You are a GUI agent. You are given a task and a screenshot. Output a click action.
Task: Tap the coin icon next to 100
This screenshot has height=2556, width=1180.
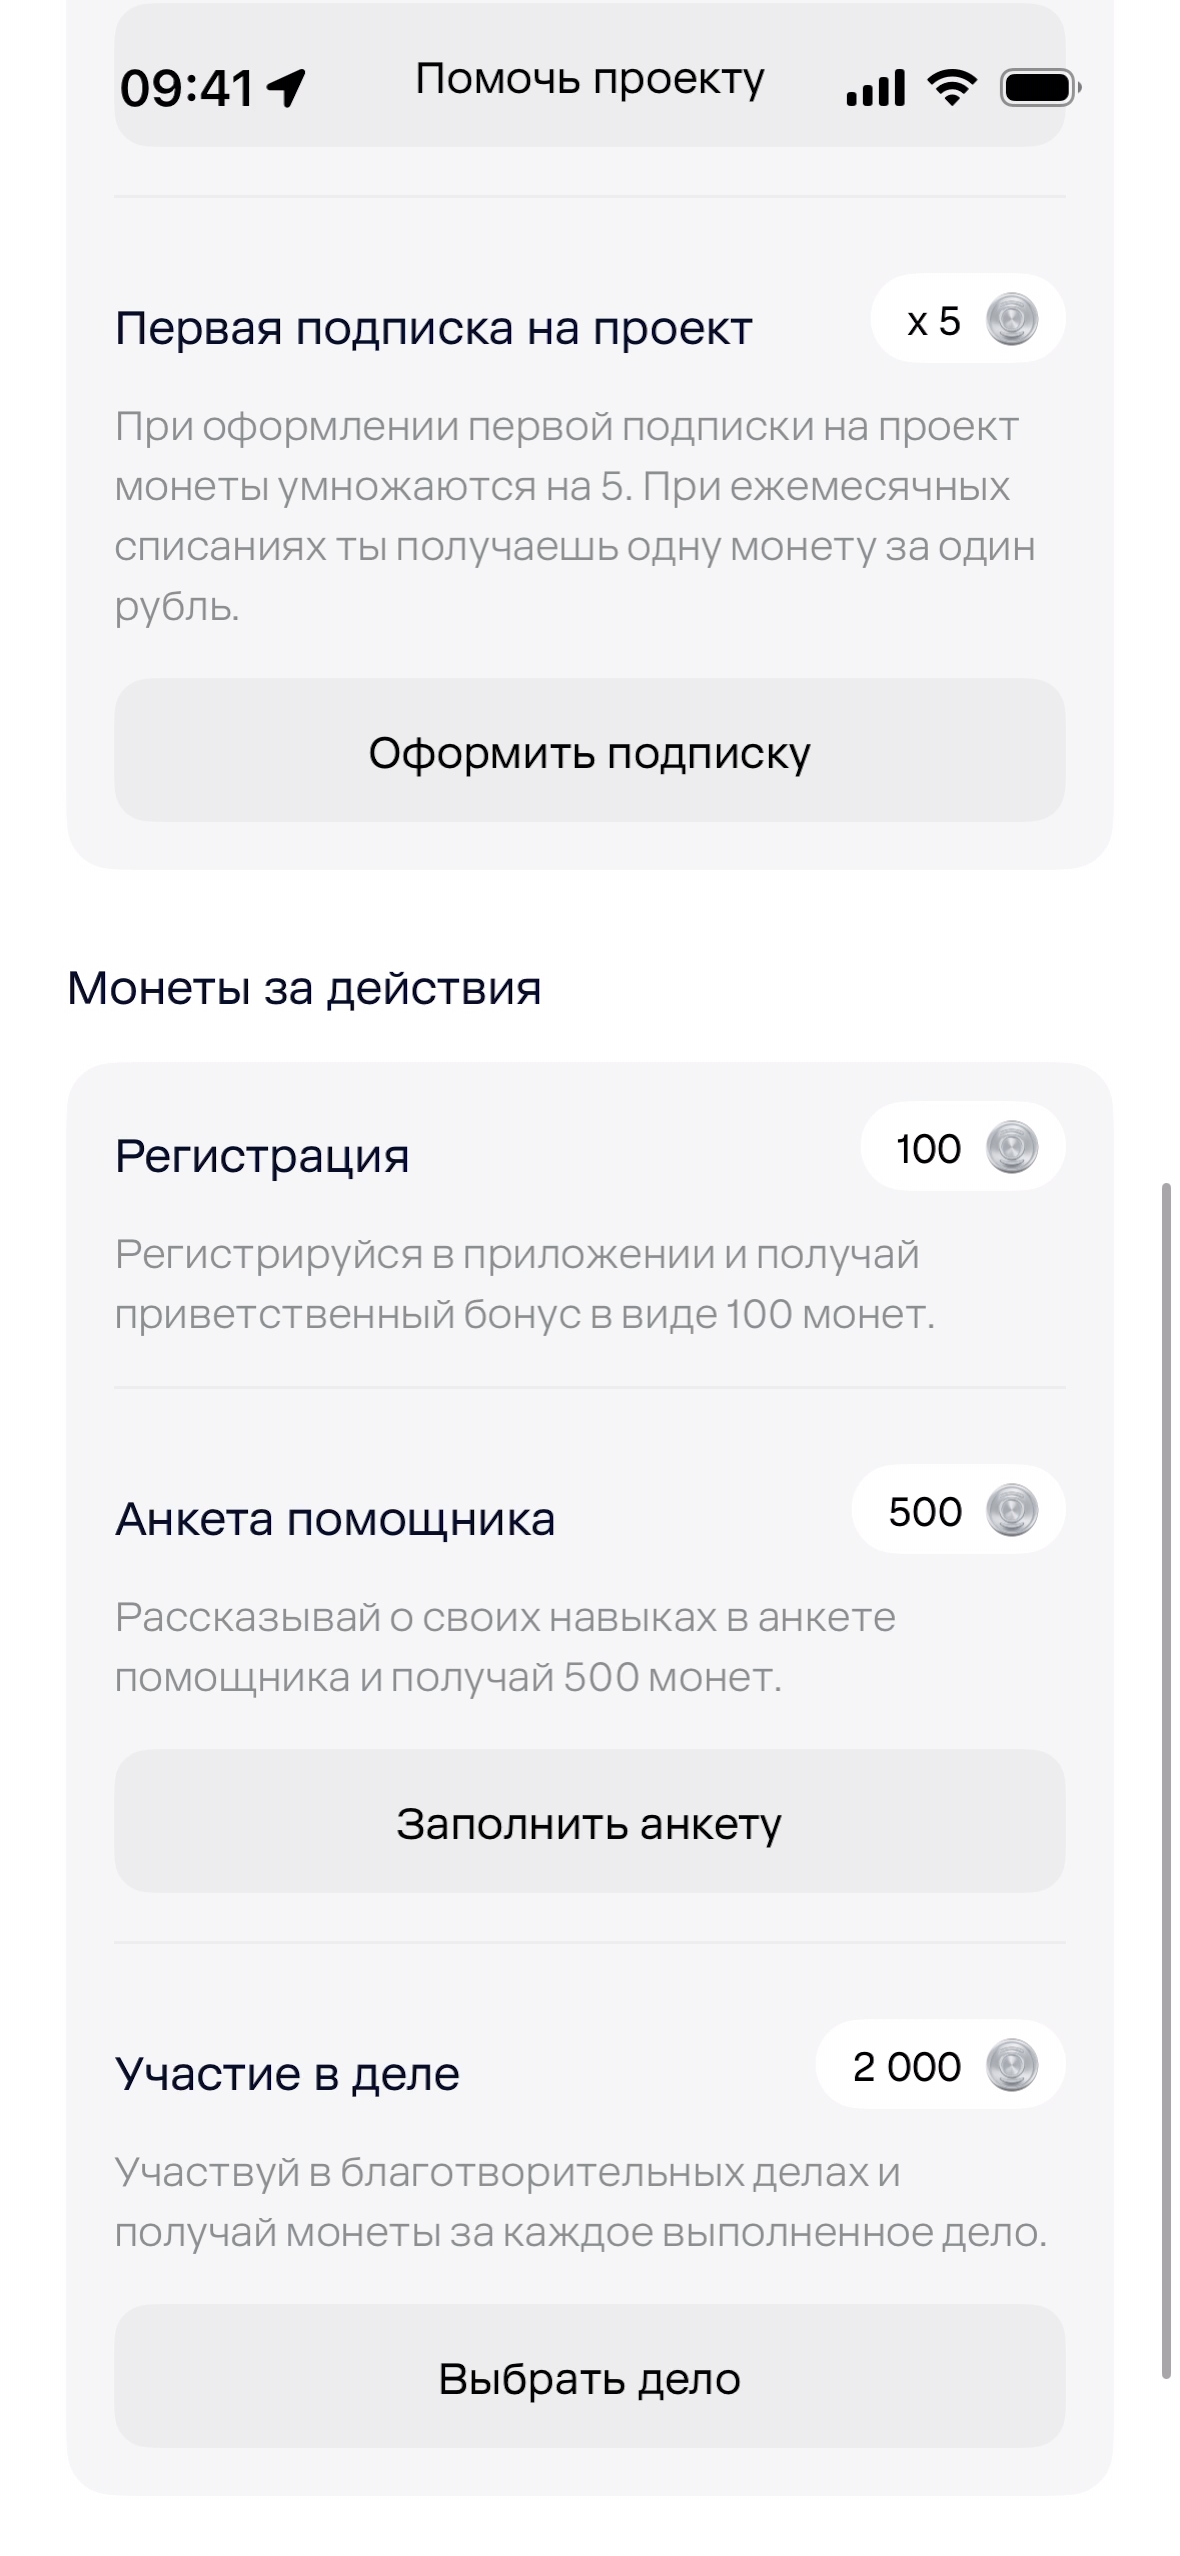[x=1011, y=1147]
